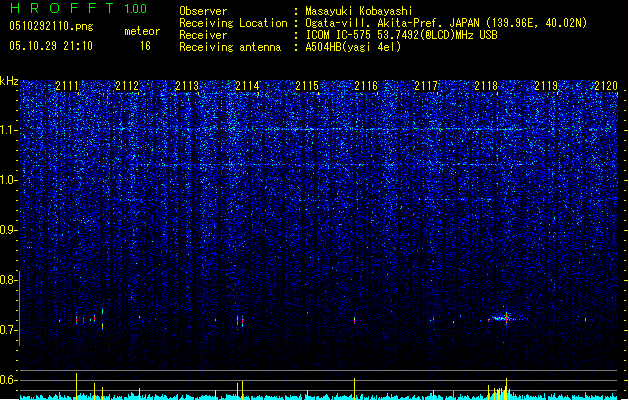This screenshot has height=400, width=629.
Task: Click the Receiving Location value line
Action: 446,23
